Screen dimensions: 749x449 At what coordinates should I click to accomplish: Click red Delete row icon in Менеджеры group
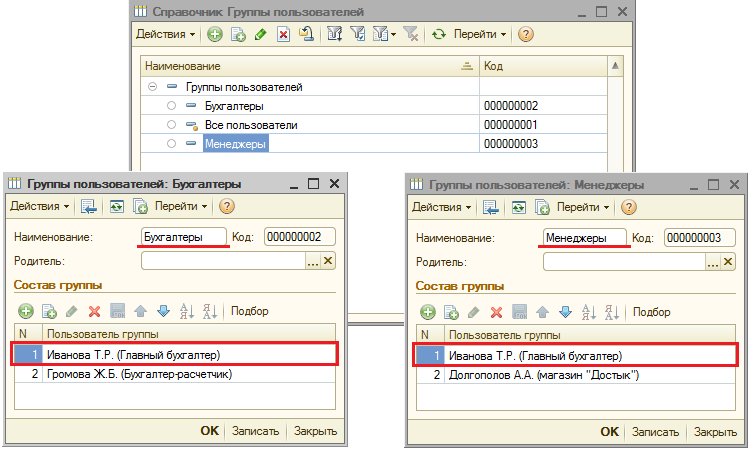(497, 312)
